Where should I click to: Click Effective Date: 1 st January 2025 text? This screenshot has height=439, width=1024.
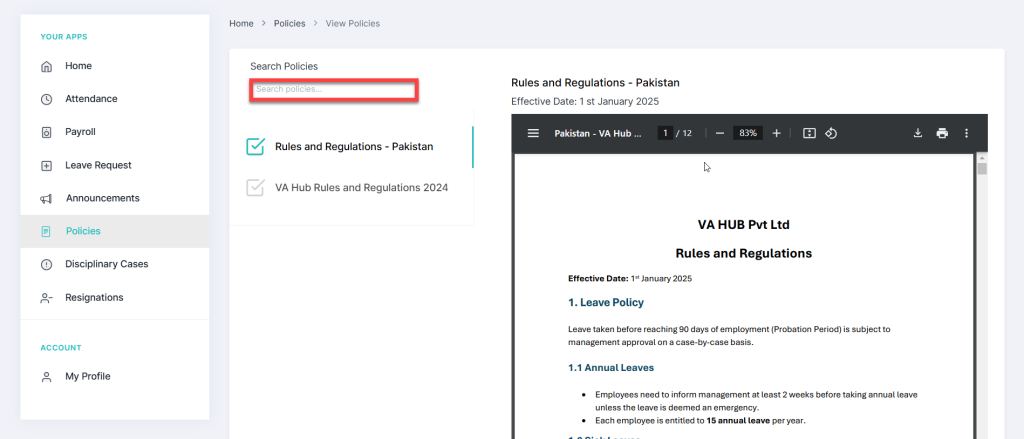pos(585,102)
